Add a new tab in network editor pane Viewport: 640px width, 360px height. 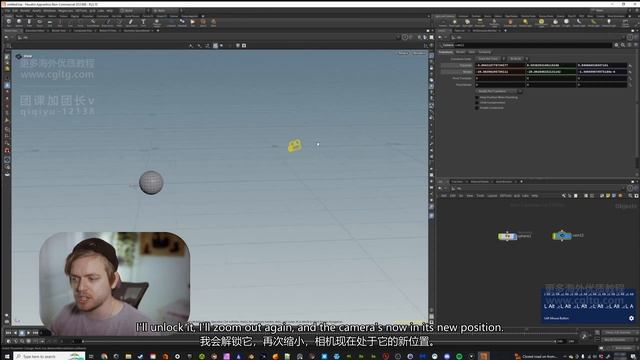pyautogui.click(x=521, y=182)
